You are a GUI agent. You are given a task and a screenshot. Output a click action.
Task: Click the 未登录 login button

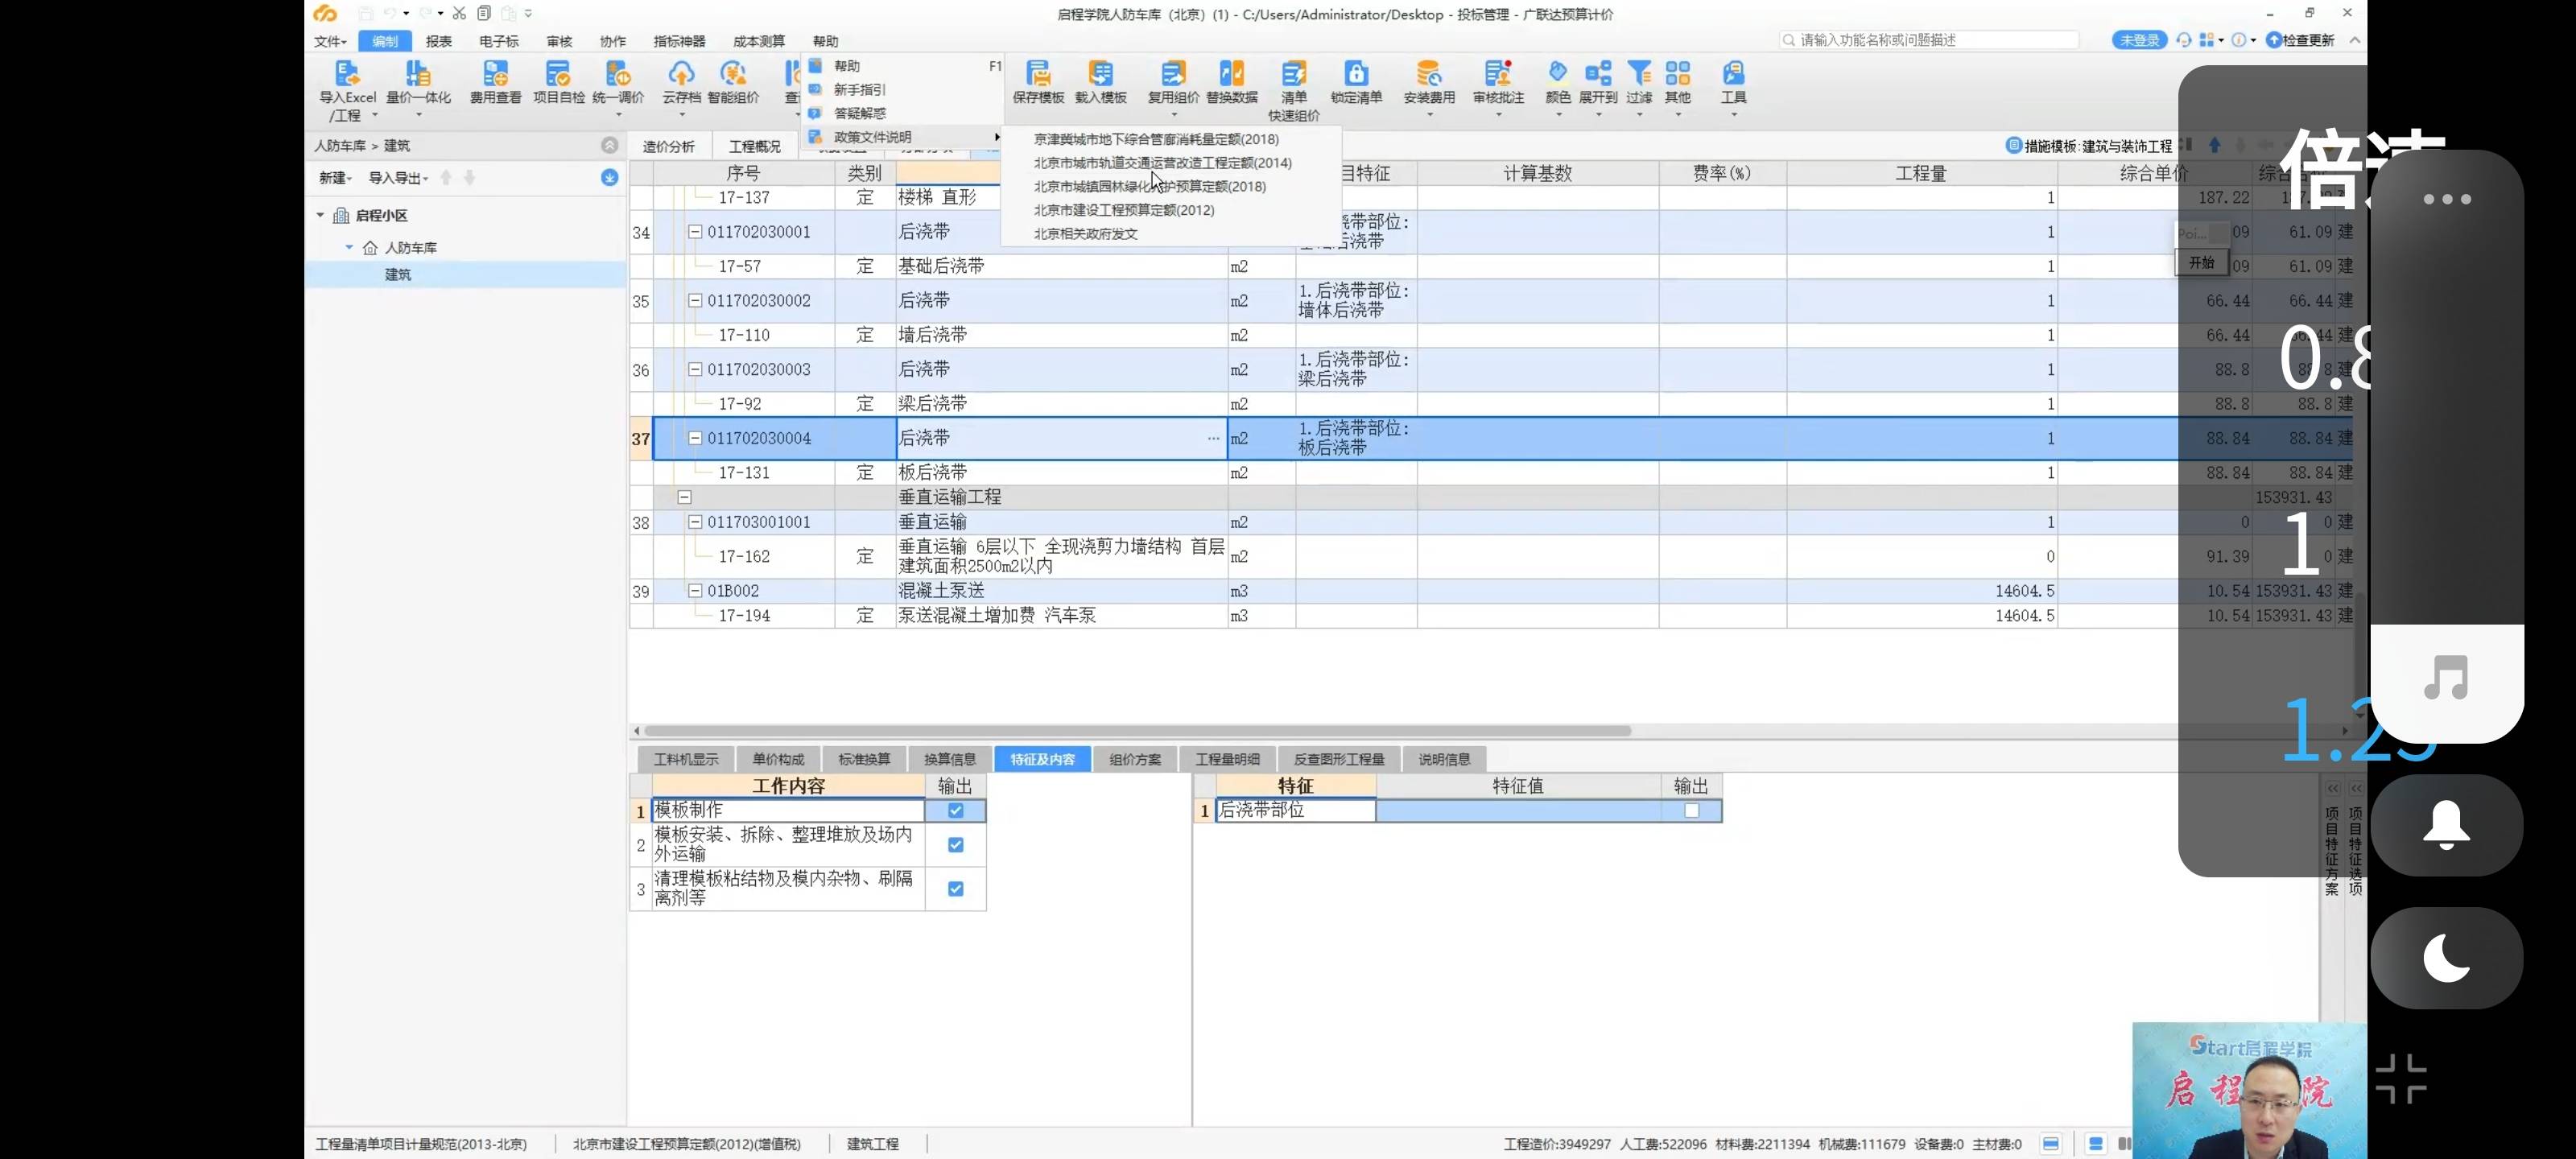[x=2139, y=40]
